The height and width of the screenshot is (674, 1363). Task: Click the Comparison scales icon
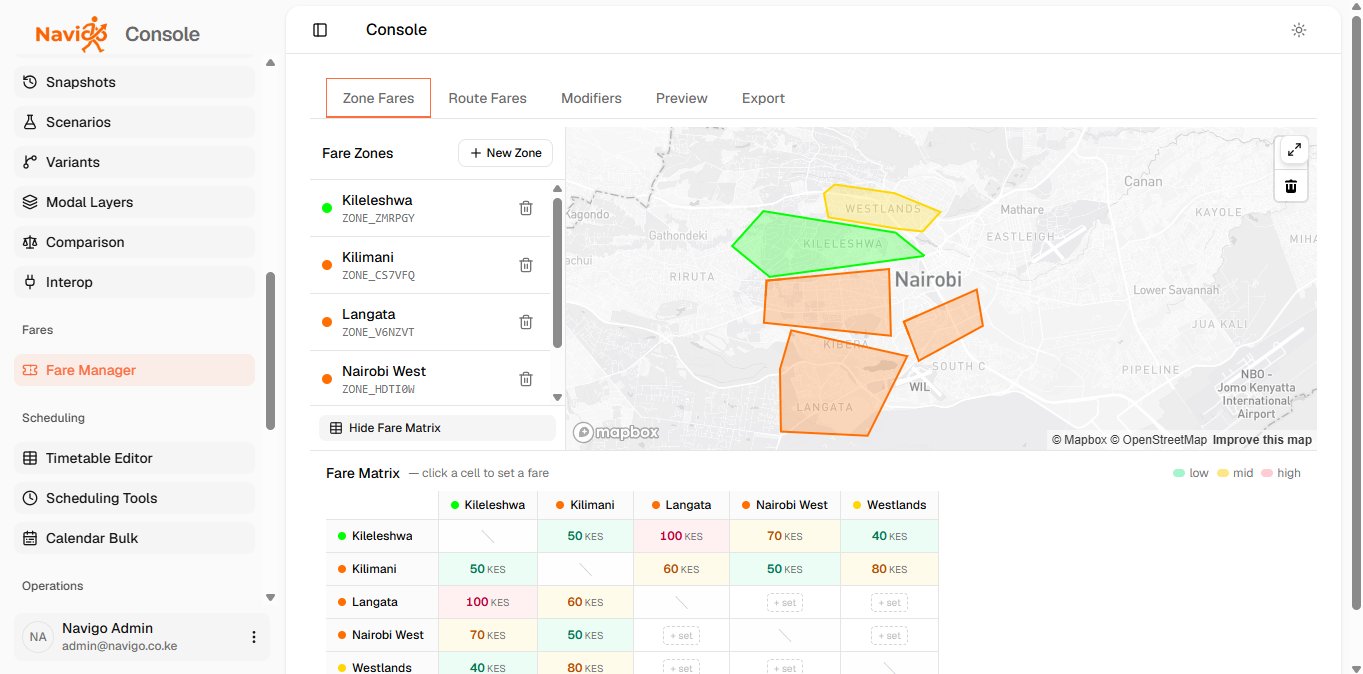(x=30, y=242)
